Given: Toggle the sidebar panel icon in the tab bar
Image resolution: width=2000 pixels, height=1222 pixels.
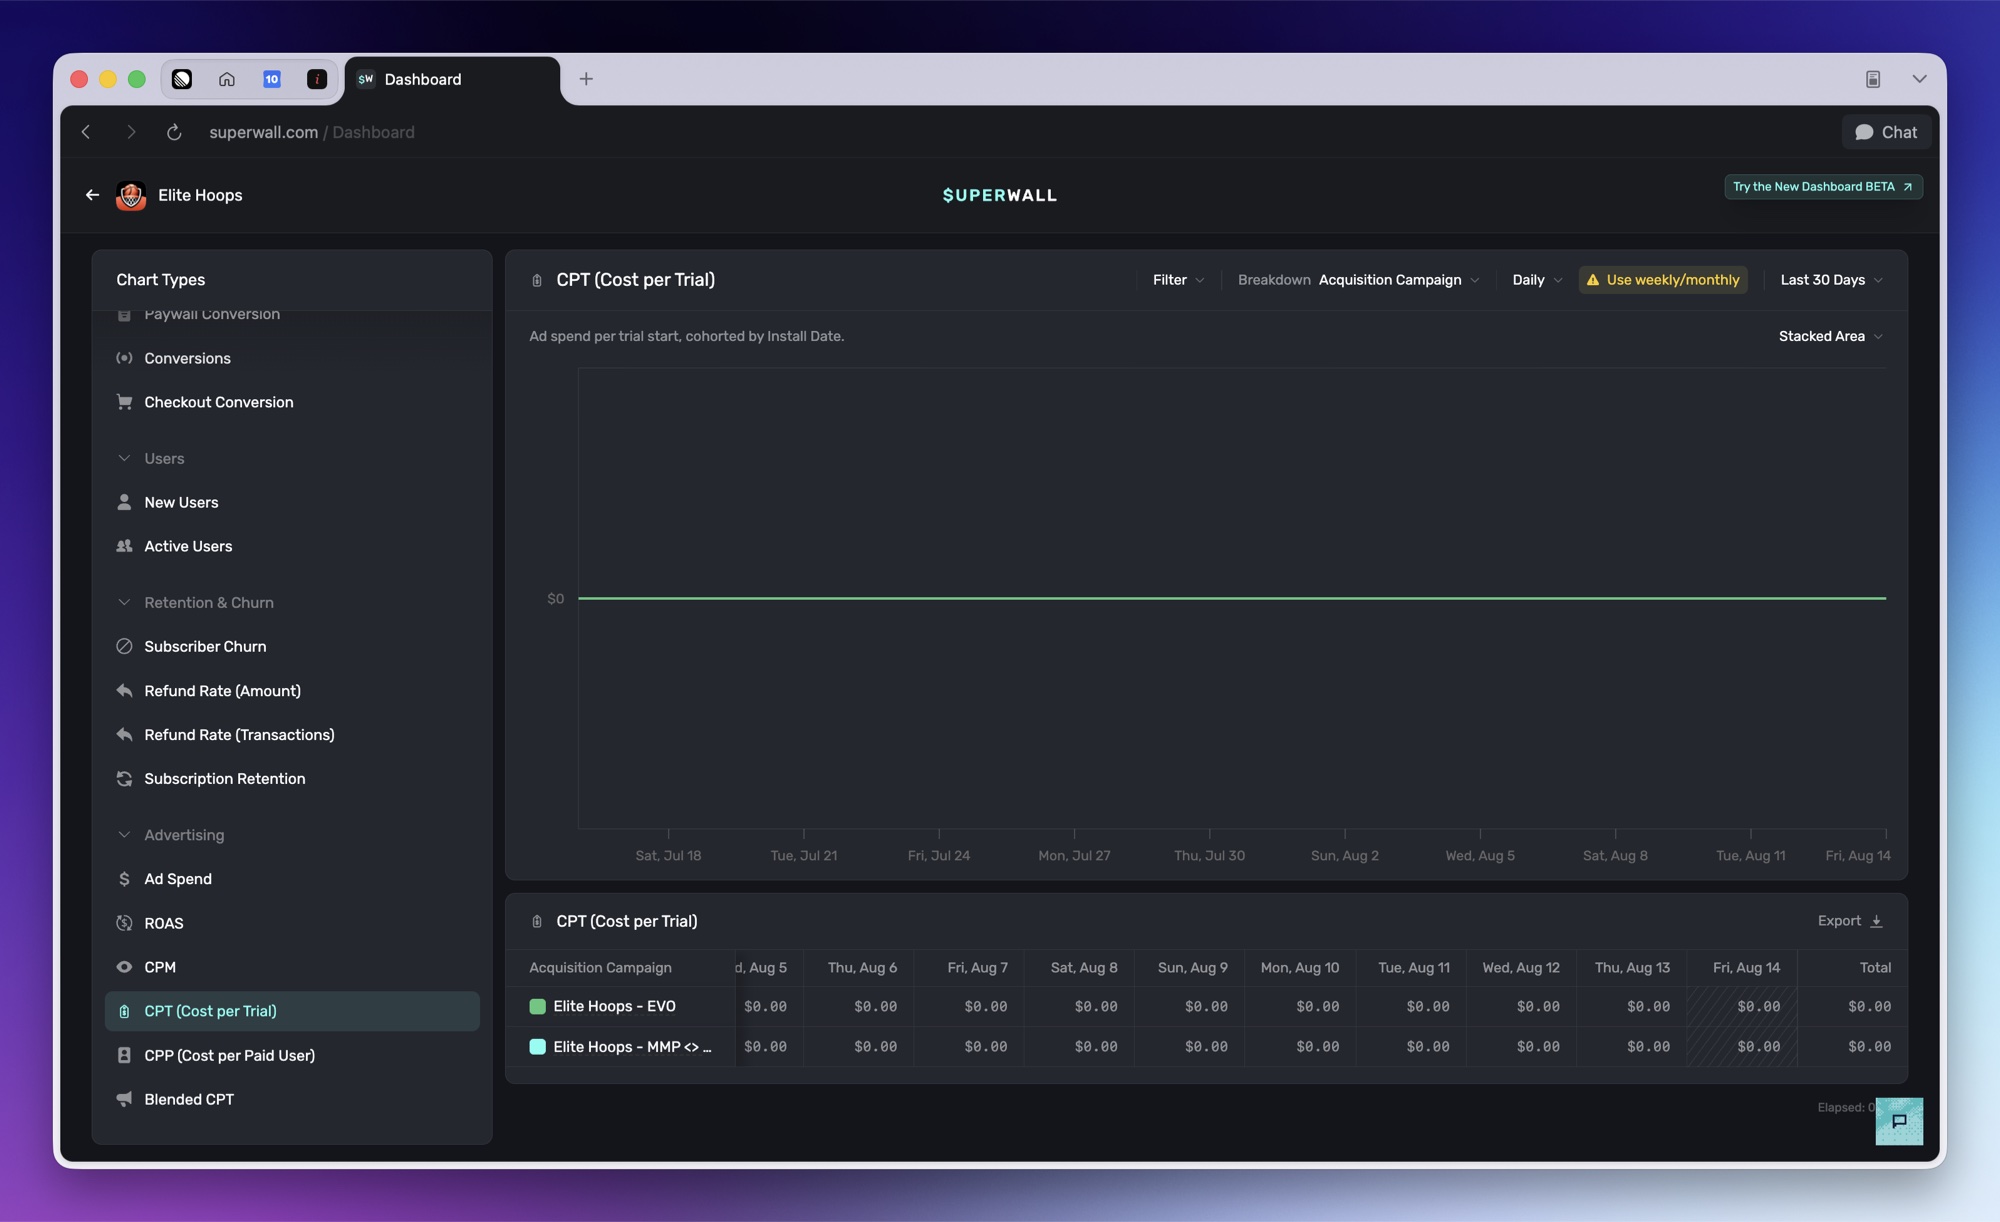Looking at the screenshot, I should [1873, 79].
